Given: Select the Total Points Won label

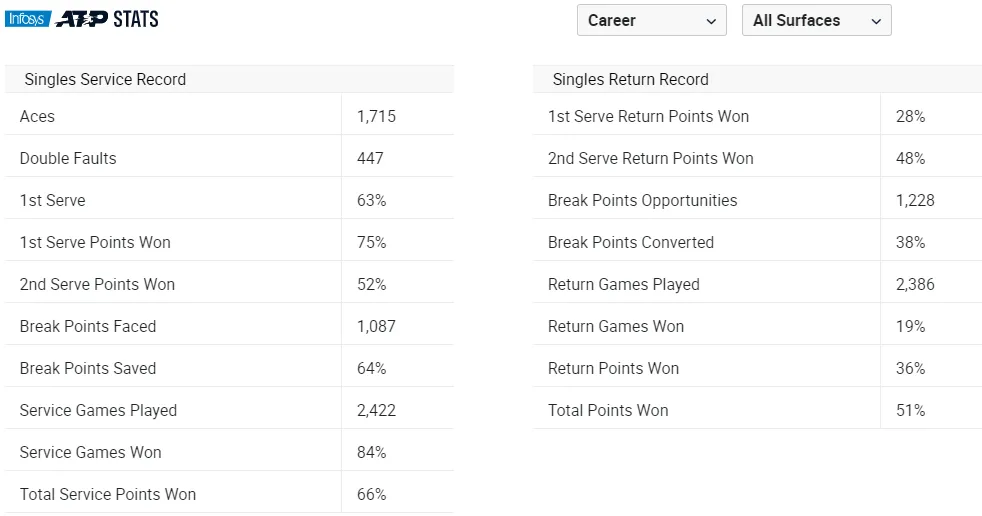Looking at the screenshot, I should [x=608, y=410].
